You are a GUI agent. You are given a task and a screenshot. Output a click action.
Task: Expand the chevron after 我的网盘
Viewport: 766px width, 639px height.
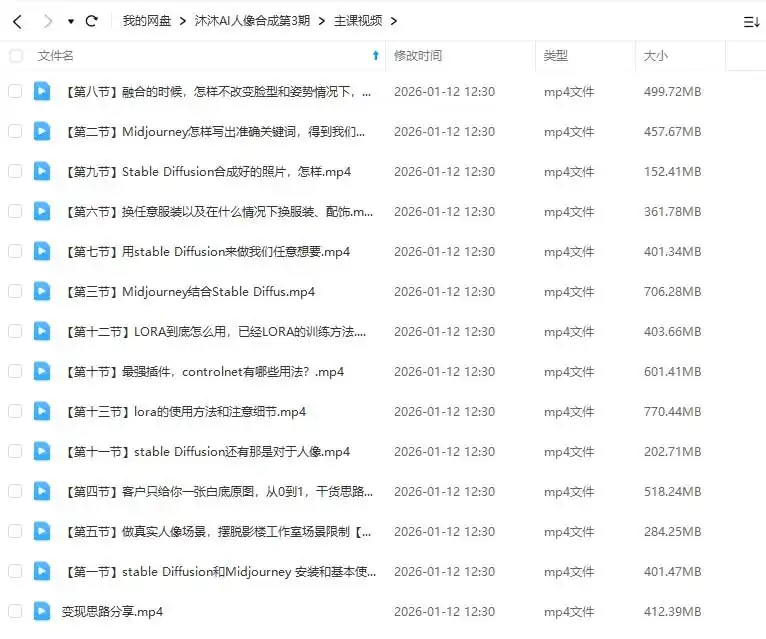[183, 21]
